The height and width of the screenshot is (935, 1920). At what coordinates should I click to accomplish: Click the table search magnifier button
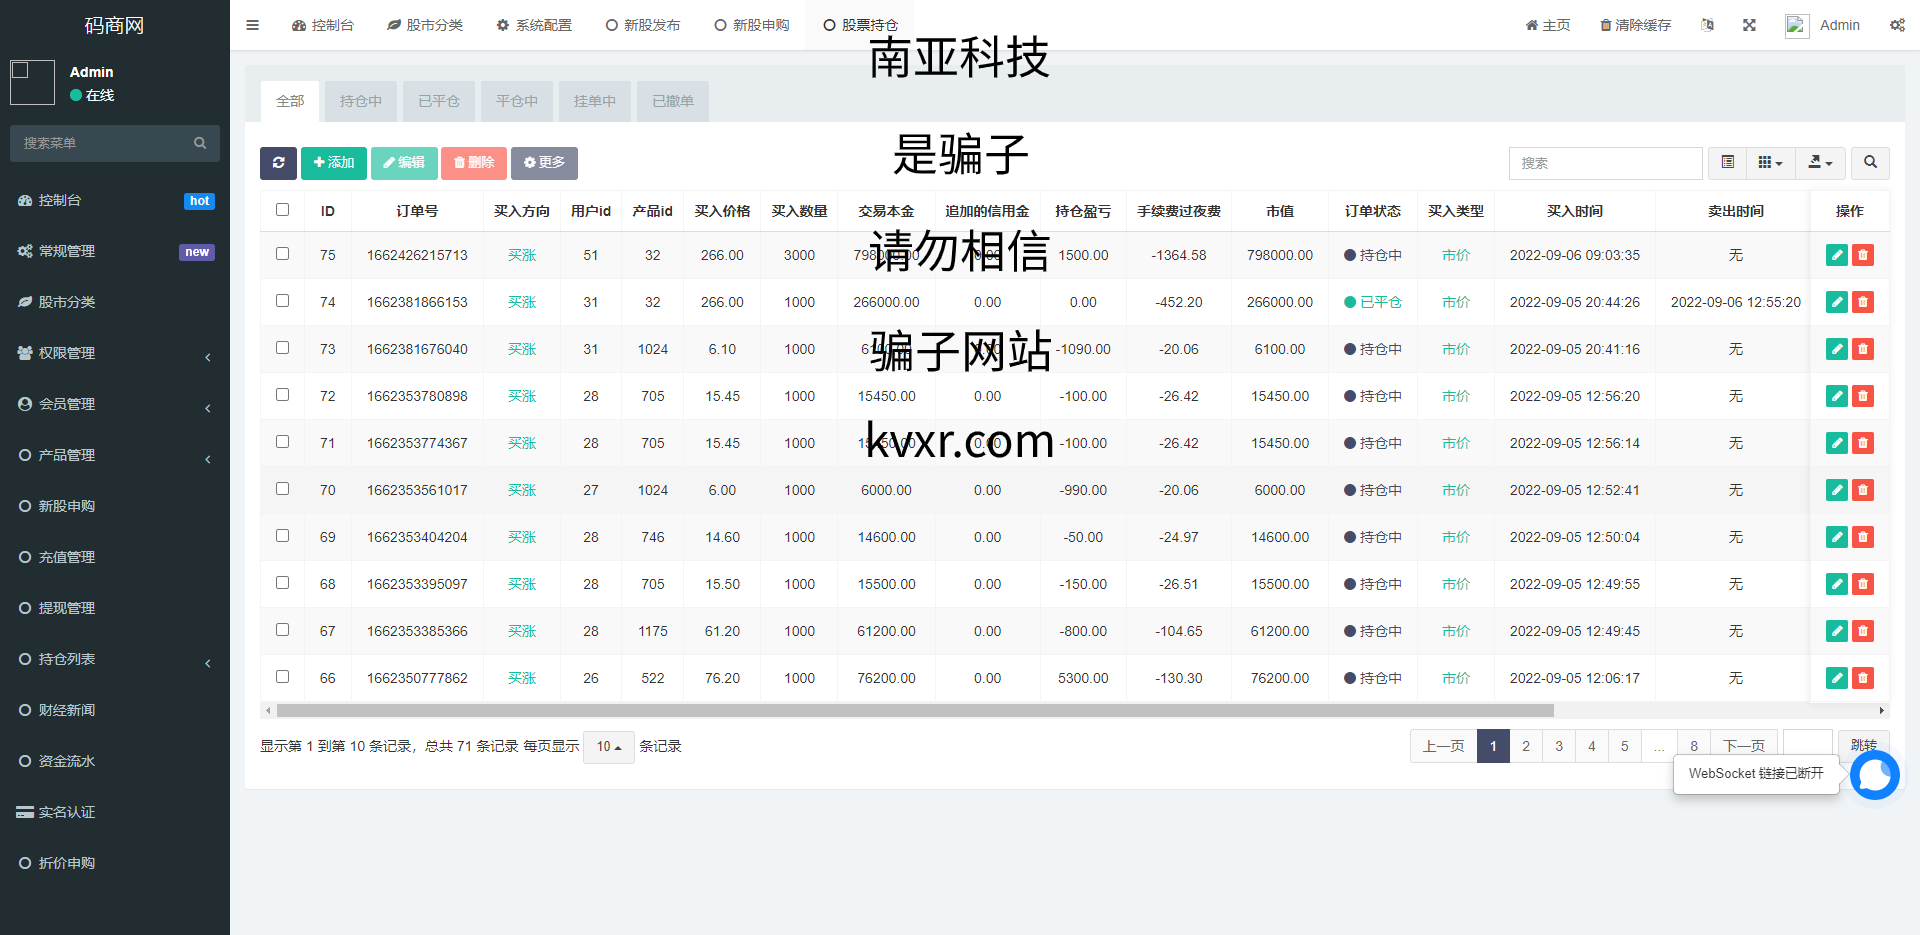pos(1870,163)
